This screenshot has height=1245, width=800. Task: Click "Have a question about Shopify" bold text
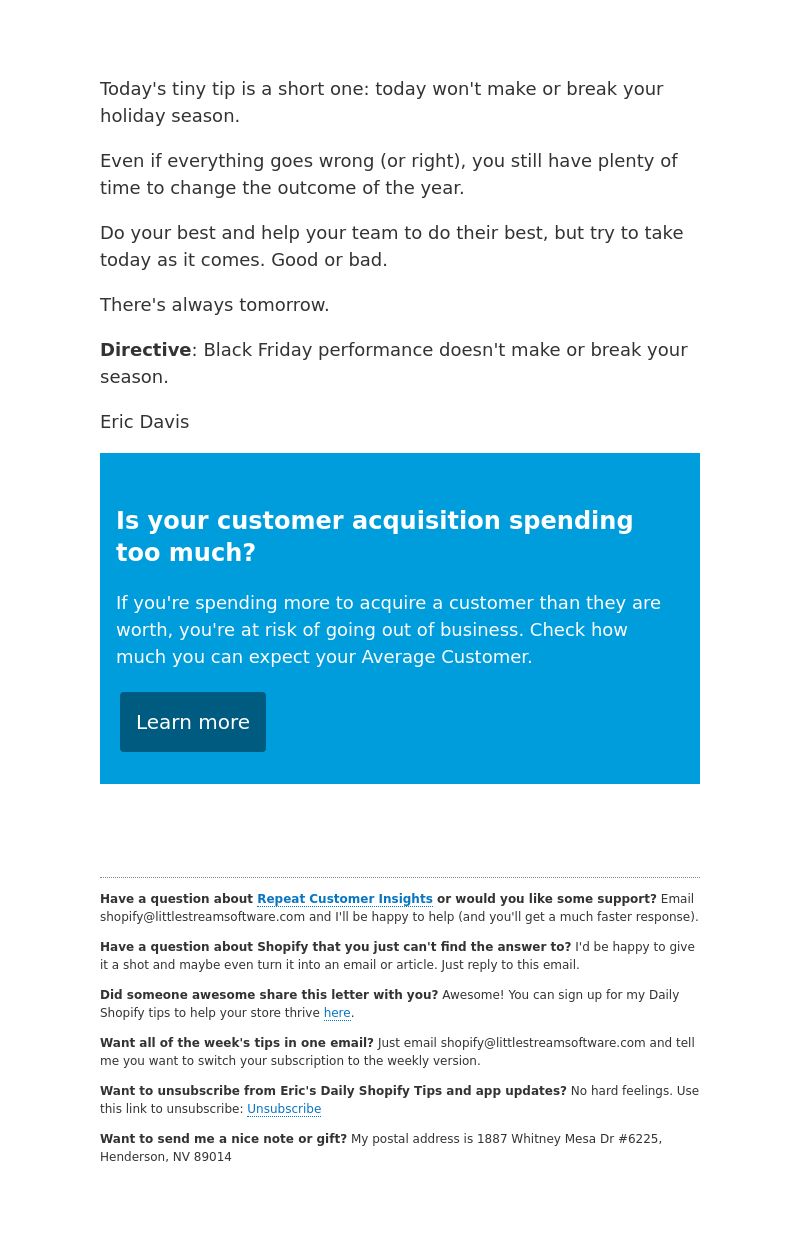336,947
